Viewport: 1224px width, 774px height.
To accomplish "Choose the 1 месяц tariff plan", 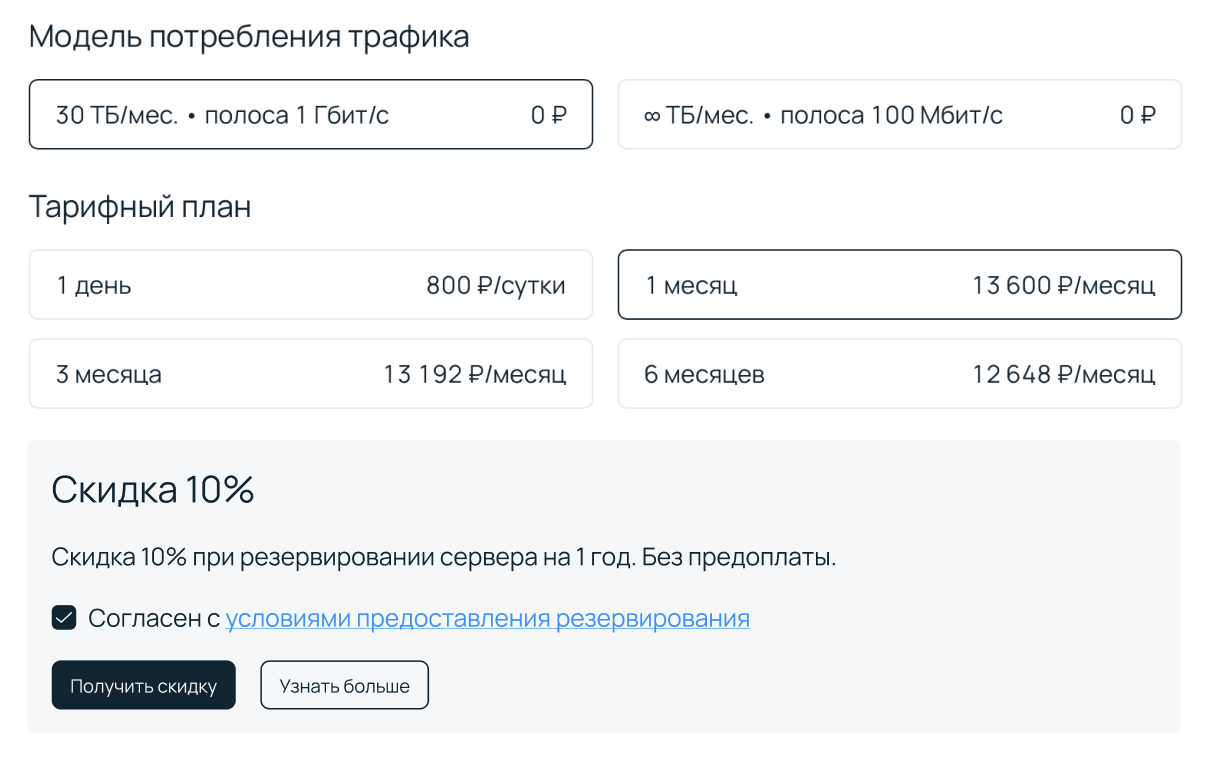I will click(x=899, y=284).
